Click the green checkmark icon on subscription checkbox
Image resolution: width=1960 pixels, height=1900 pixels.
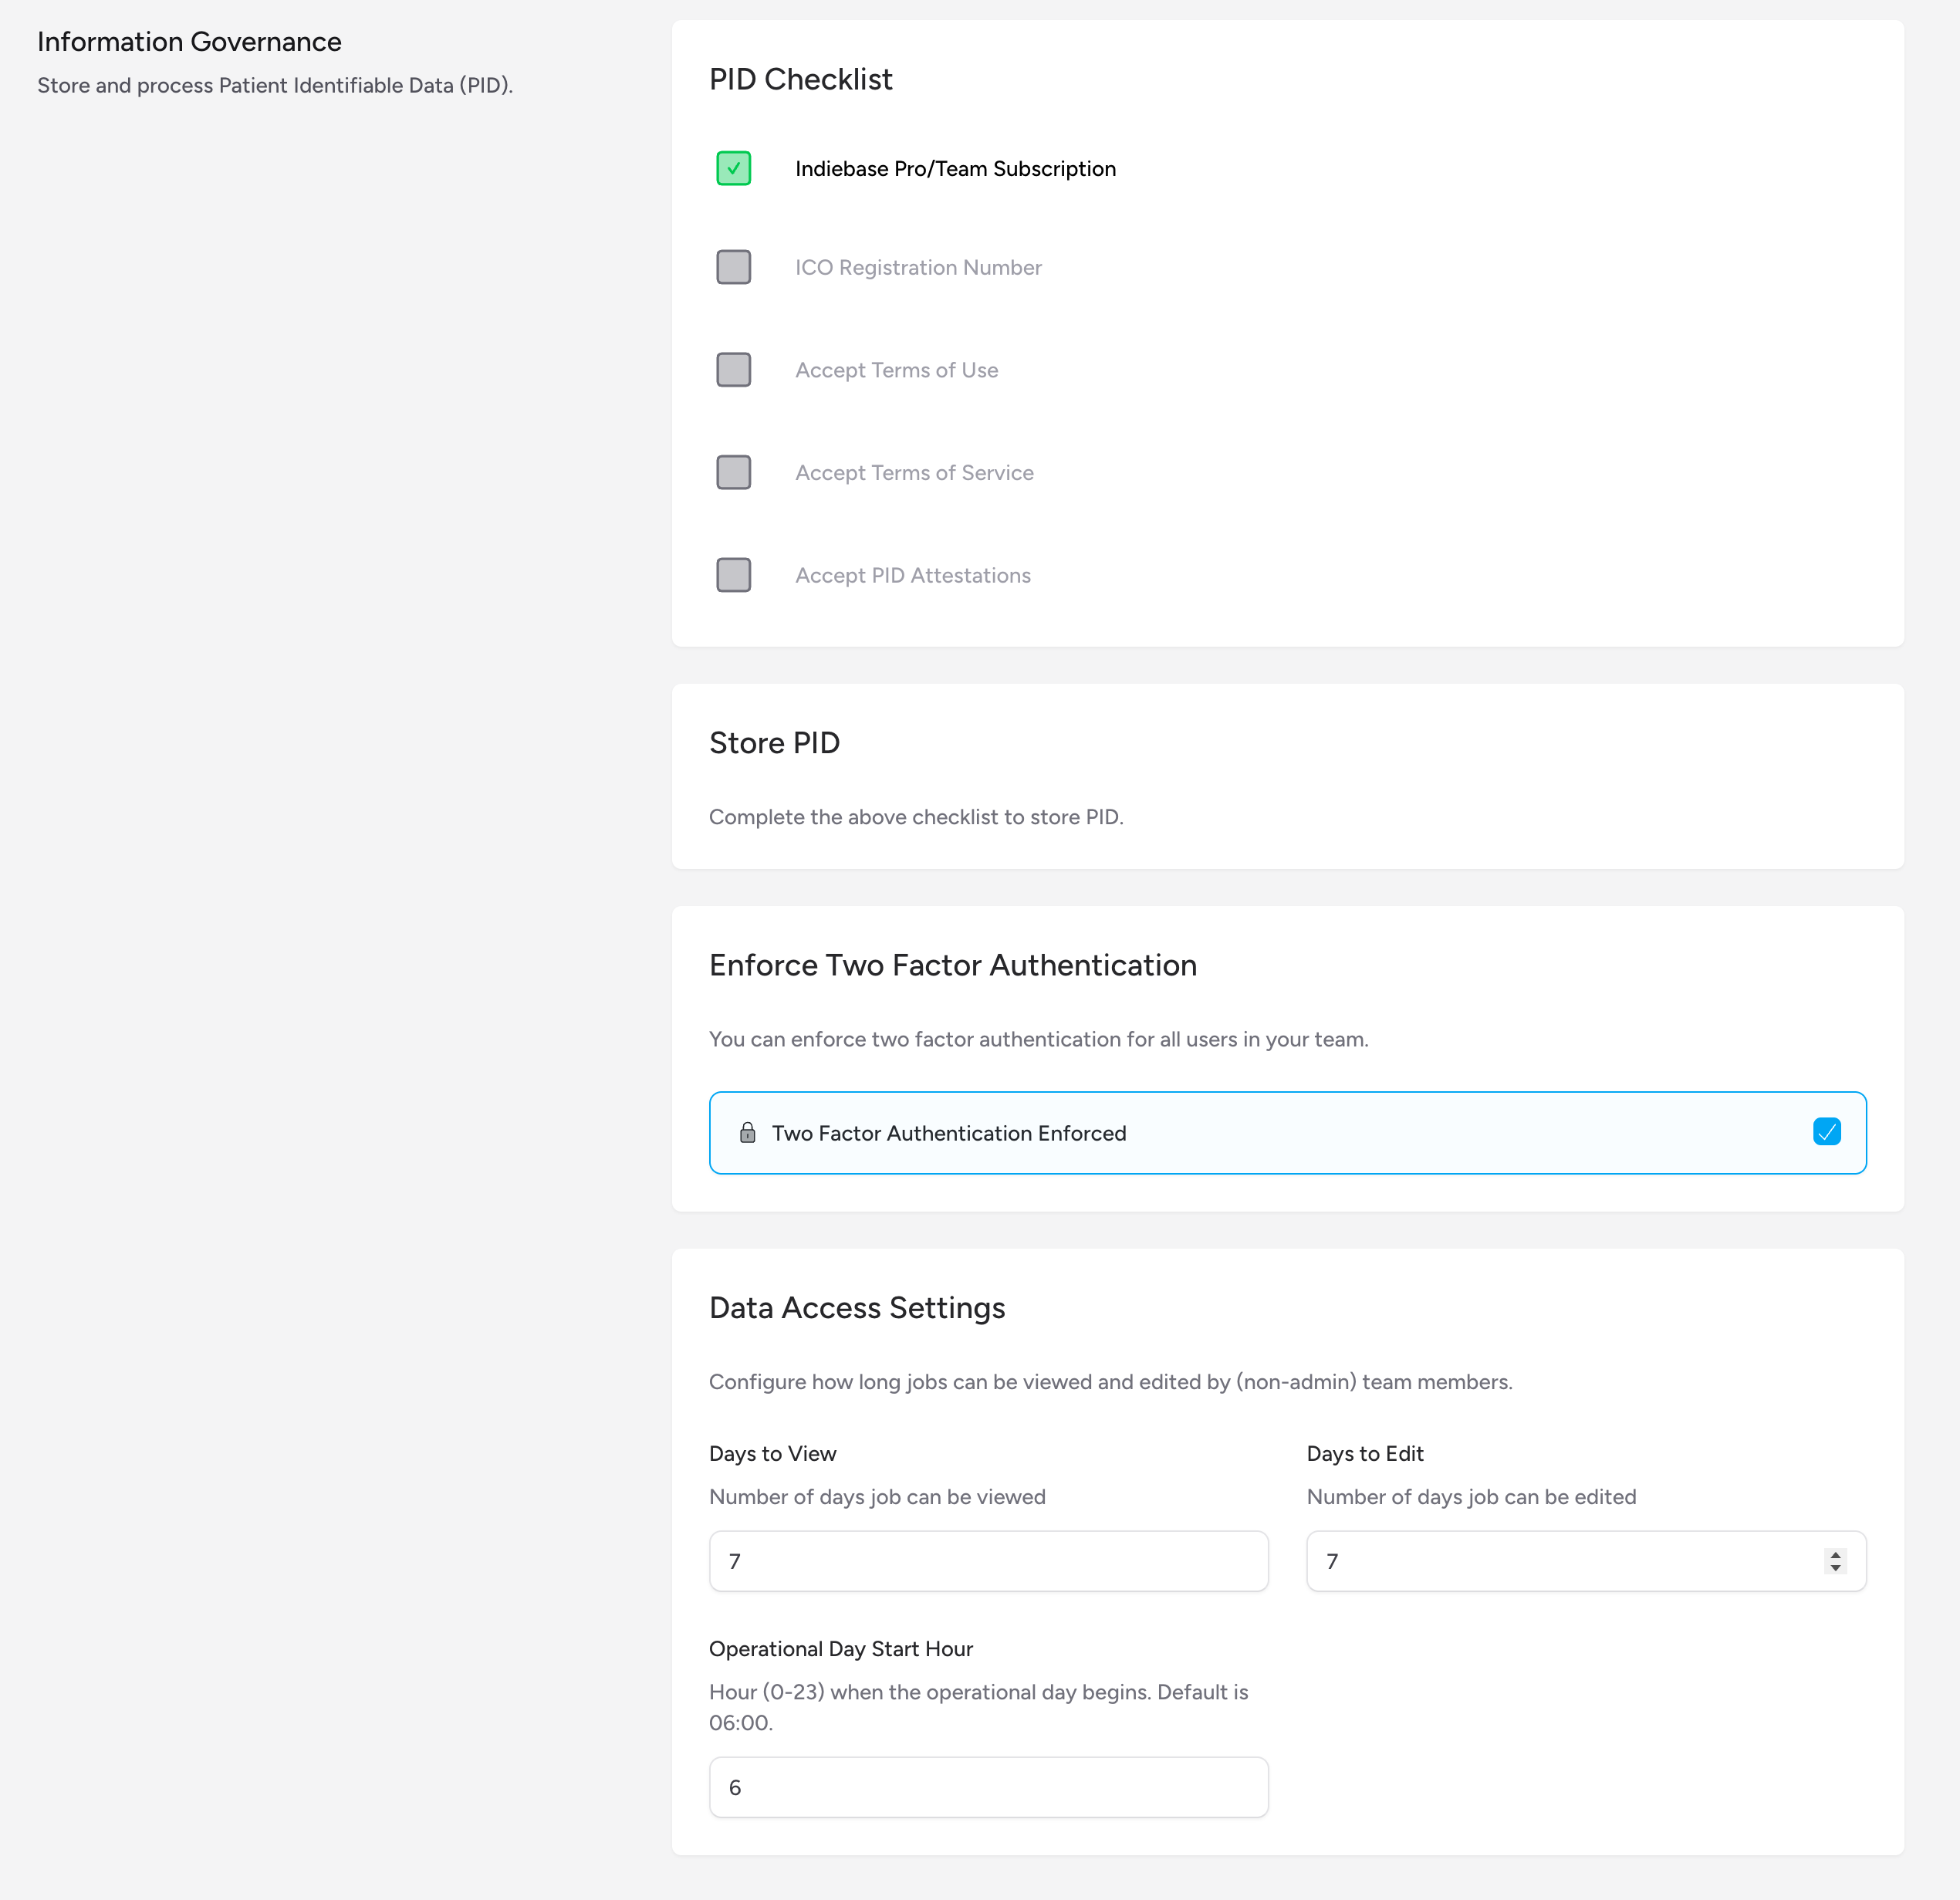[733, 168]
